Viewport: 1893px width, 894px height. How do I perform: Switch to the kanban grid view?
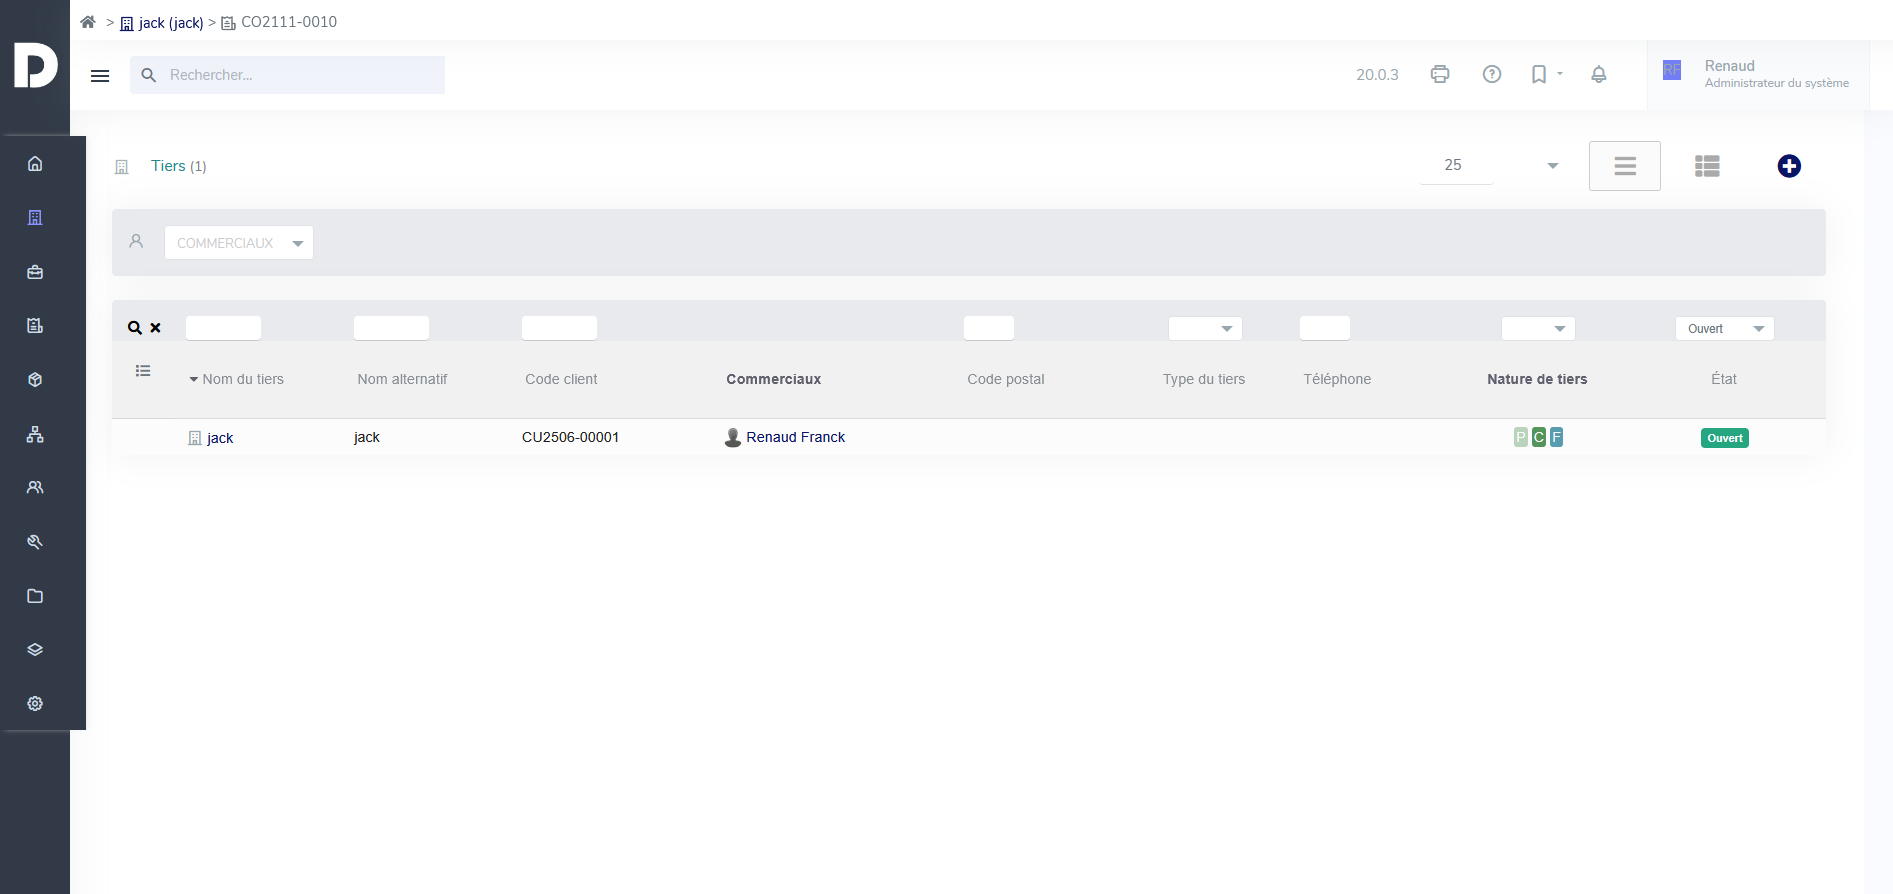1707,166
